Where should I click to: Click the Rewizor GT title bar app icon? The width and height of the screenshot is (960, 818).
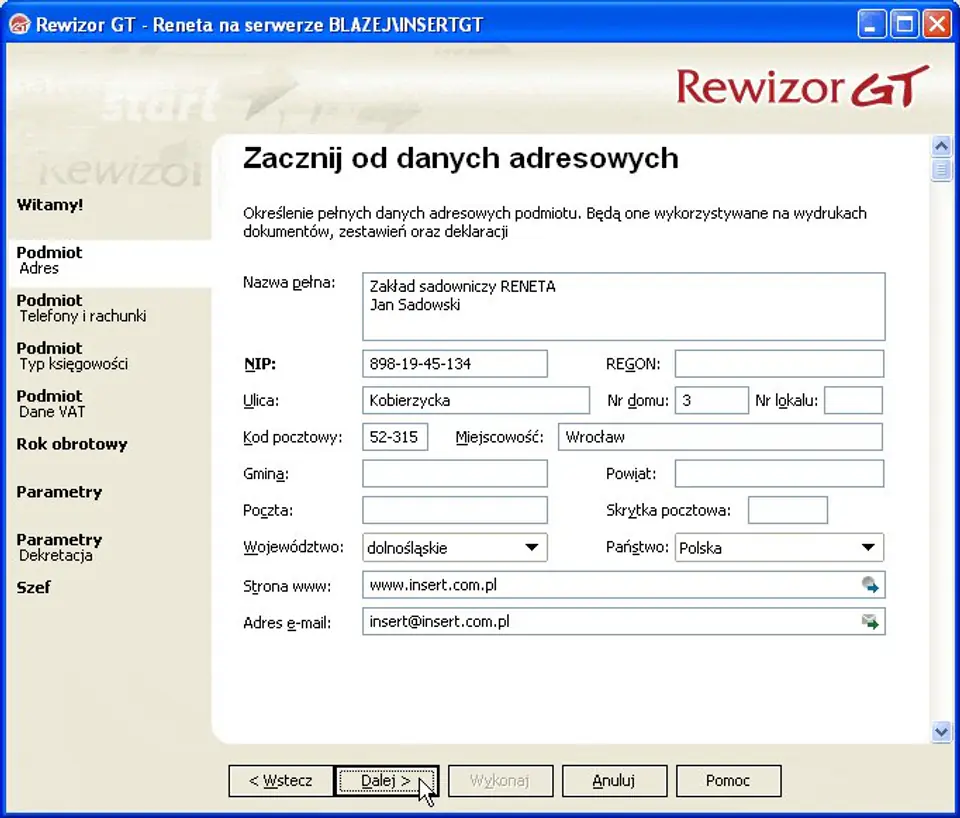(x=20, y=24)
